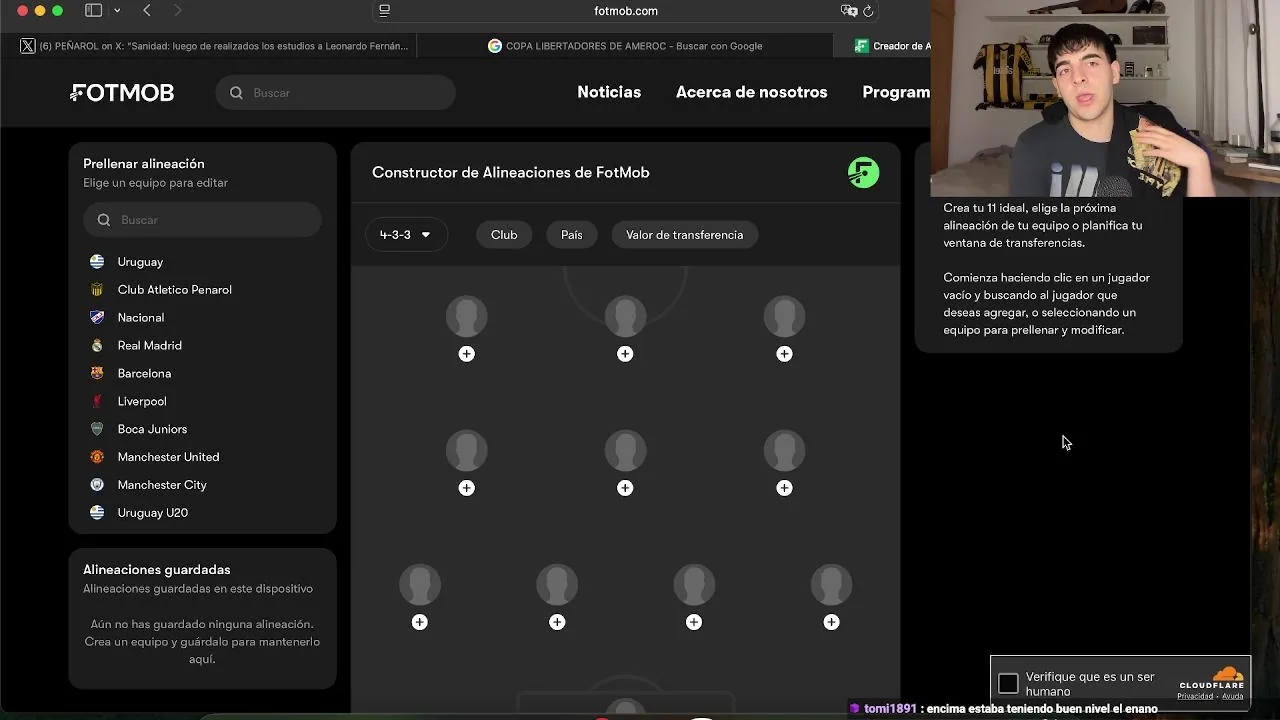Click the Safari back arrow
The width and height of the screenshot is (1280, 720).
click(147, 10)
